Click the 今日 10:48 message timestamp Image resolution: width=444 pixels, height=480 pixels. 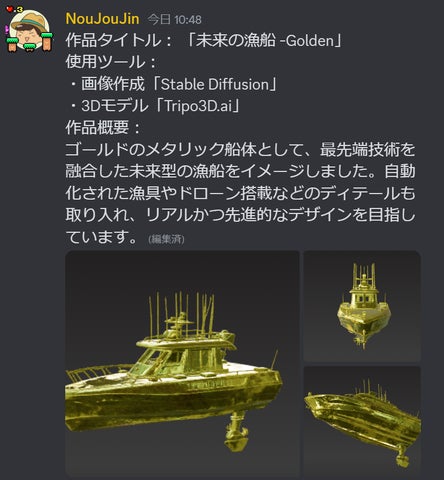pyautogui.click(x=175, y=20)
